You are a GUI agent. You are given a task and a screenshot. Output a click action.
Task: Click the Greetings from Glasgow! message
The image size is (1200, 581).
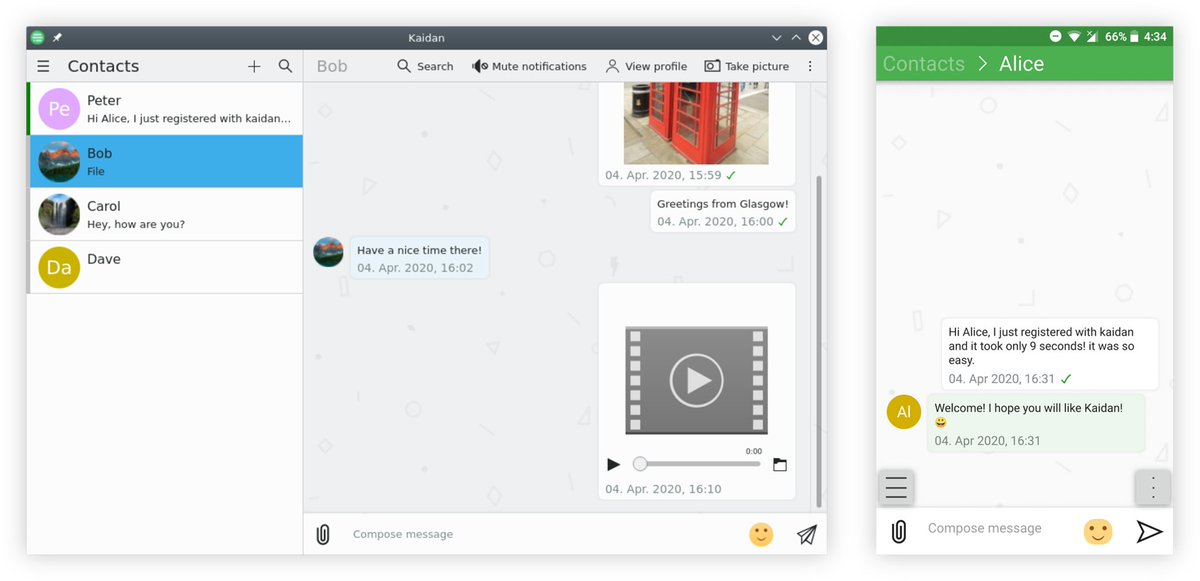pyautogui.click(x=723, y=212)
